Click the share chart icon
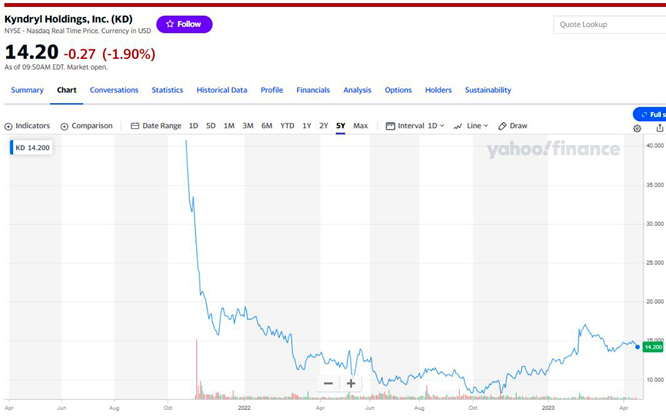 660,128
